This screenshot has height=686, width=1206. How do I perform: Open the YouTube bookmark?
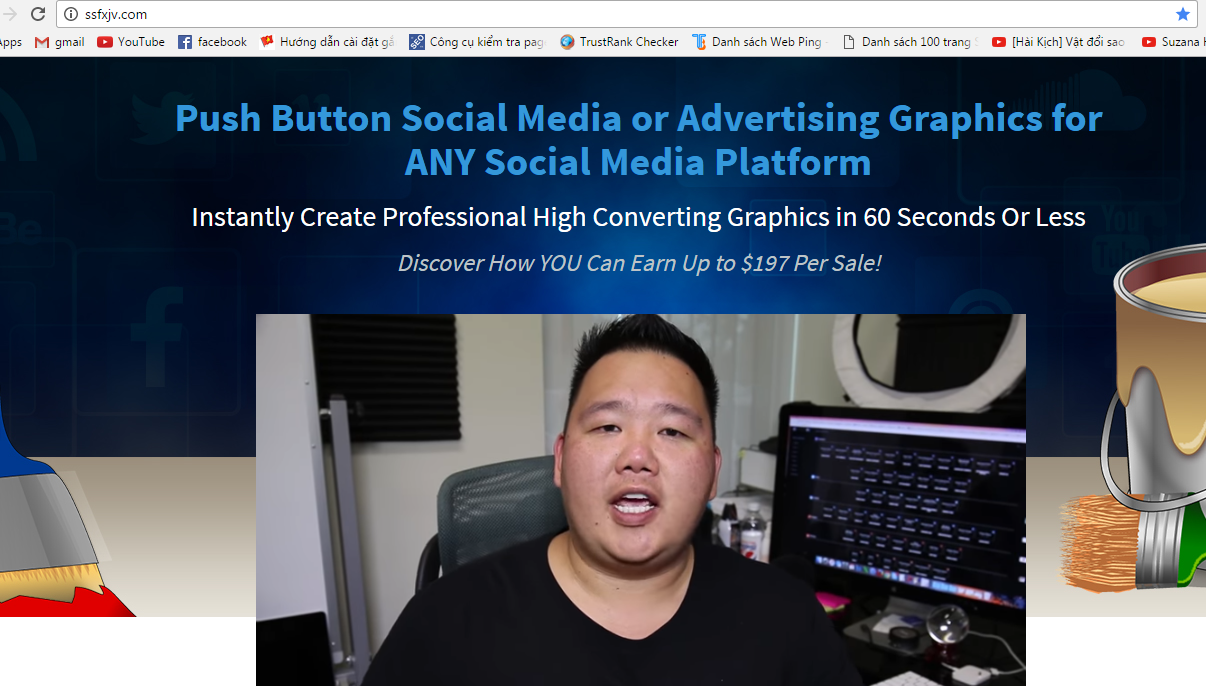coord(131,42)
